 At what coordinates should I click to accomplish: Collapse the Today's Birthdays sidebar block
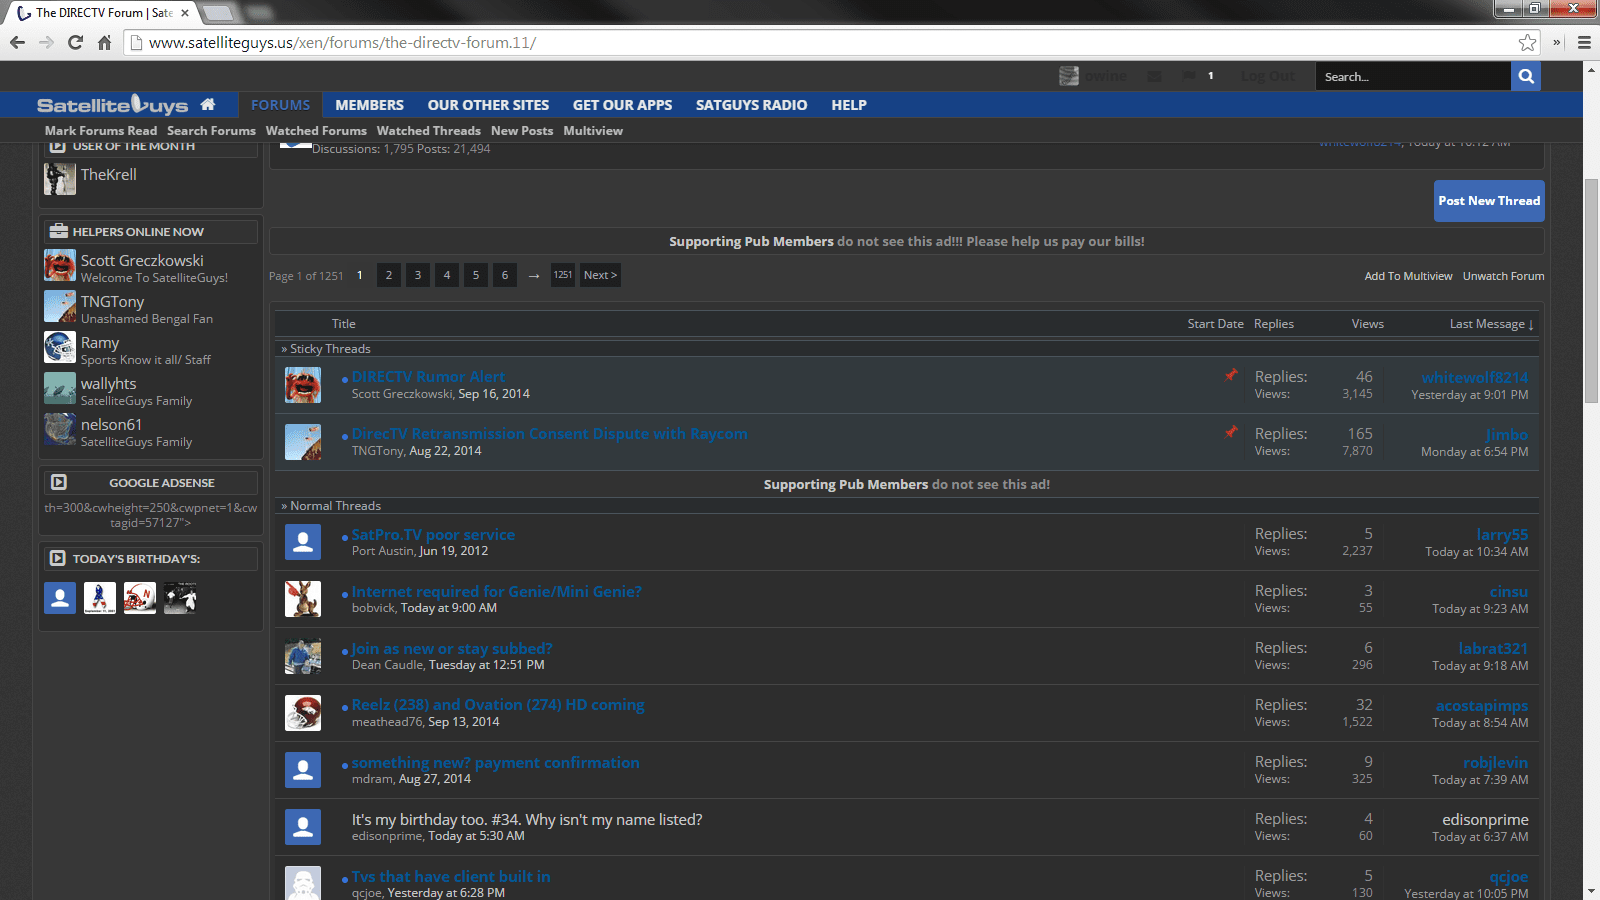(x=58, y=558)
